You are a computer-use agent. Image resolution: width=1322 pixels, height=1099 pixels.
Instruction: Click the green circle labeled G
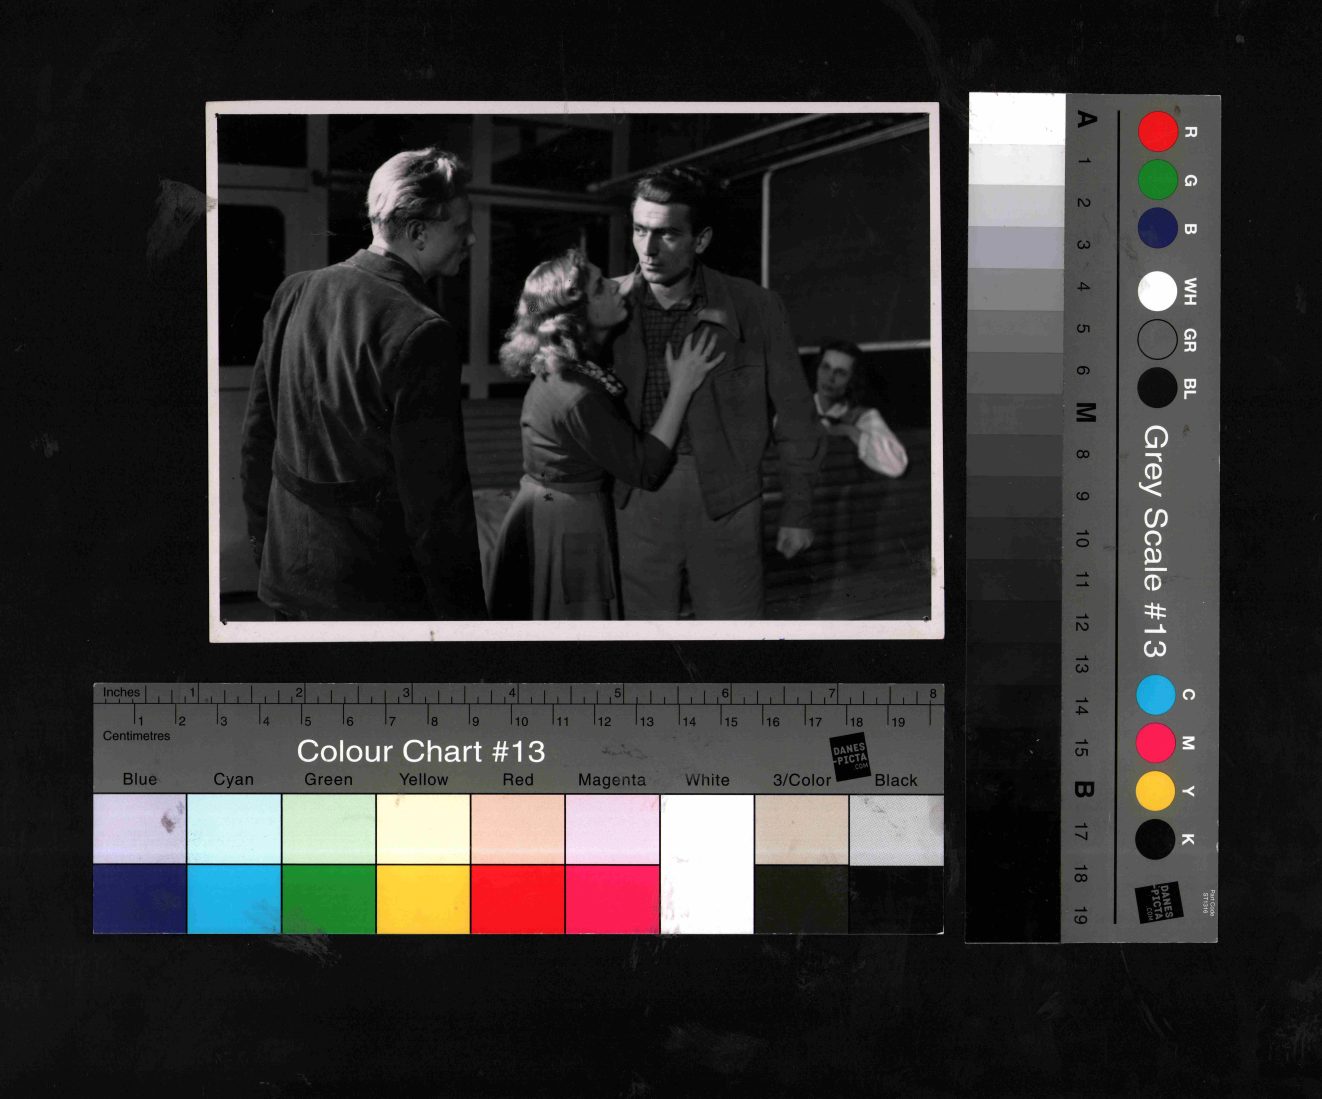click(x=1157, y=180)
